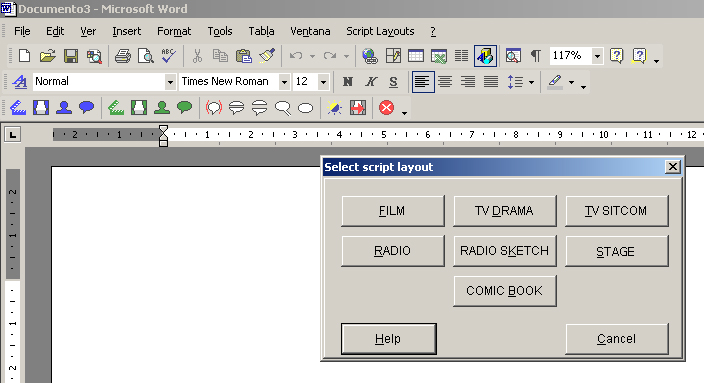This screenshot has width=704, height=383.
Task: Center align the text
Action: click(x=445, y=82)
